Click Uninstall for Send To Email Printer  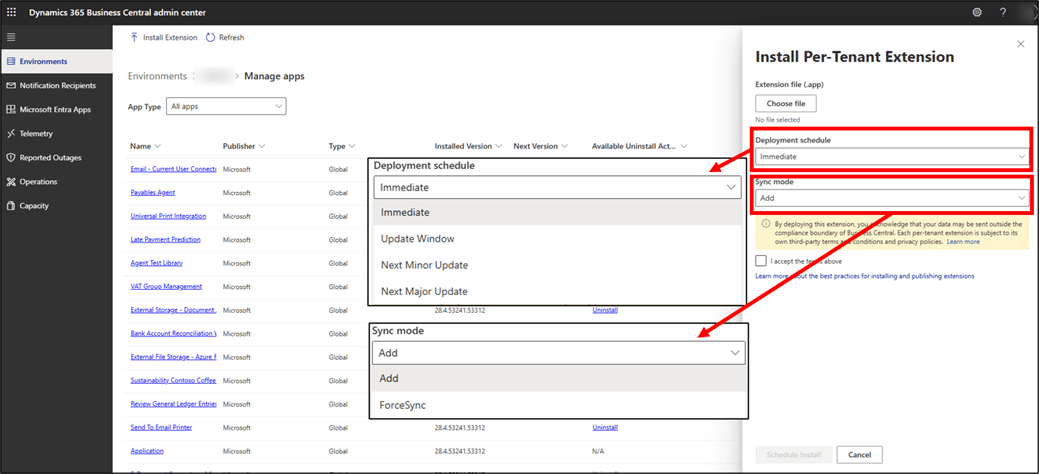click(x=605, y=428)
